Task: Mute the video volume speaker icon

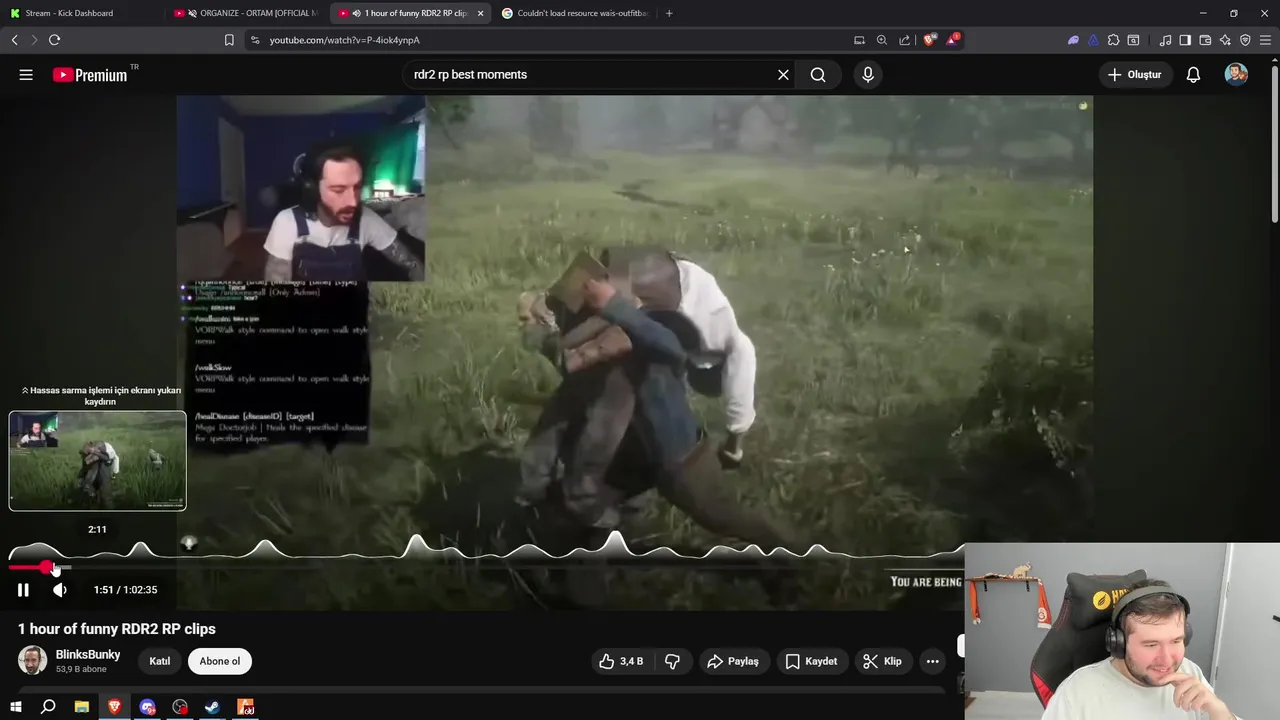Action: [x=60, y=590]
